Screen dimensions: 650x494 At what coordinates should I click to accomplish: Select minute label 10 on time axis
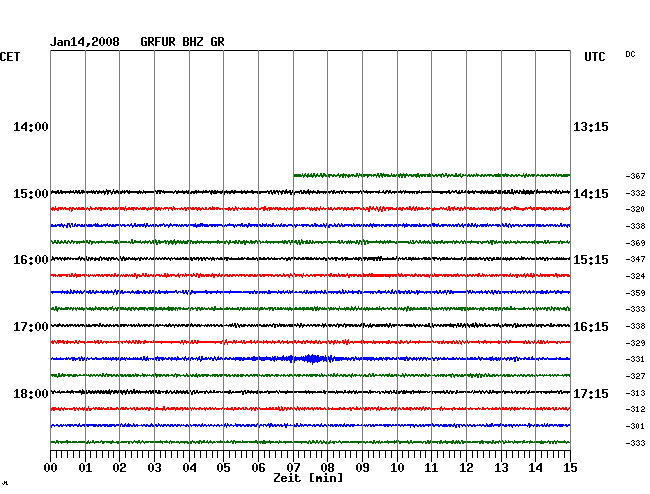[x=397, y=468]
